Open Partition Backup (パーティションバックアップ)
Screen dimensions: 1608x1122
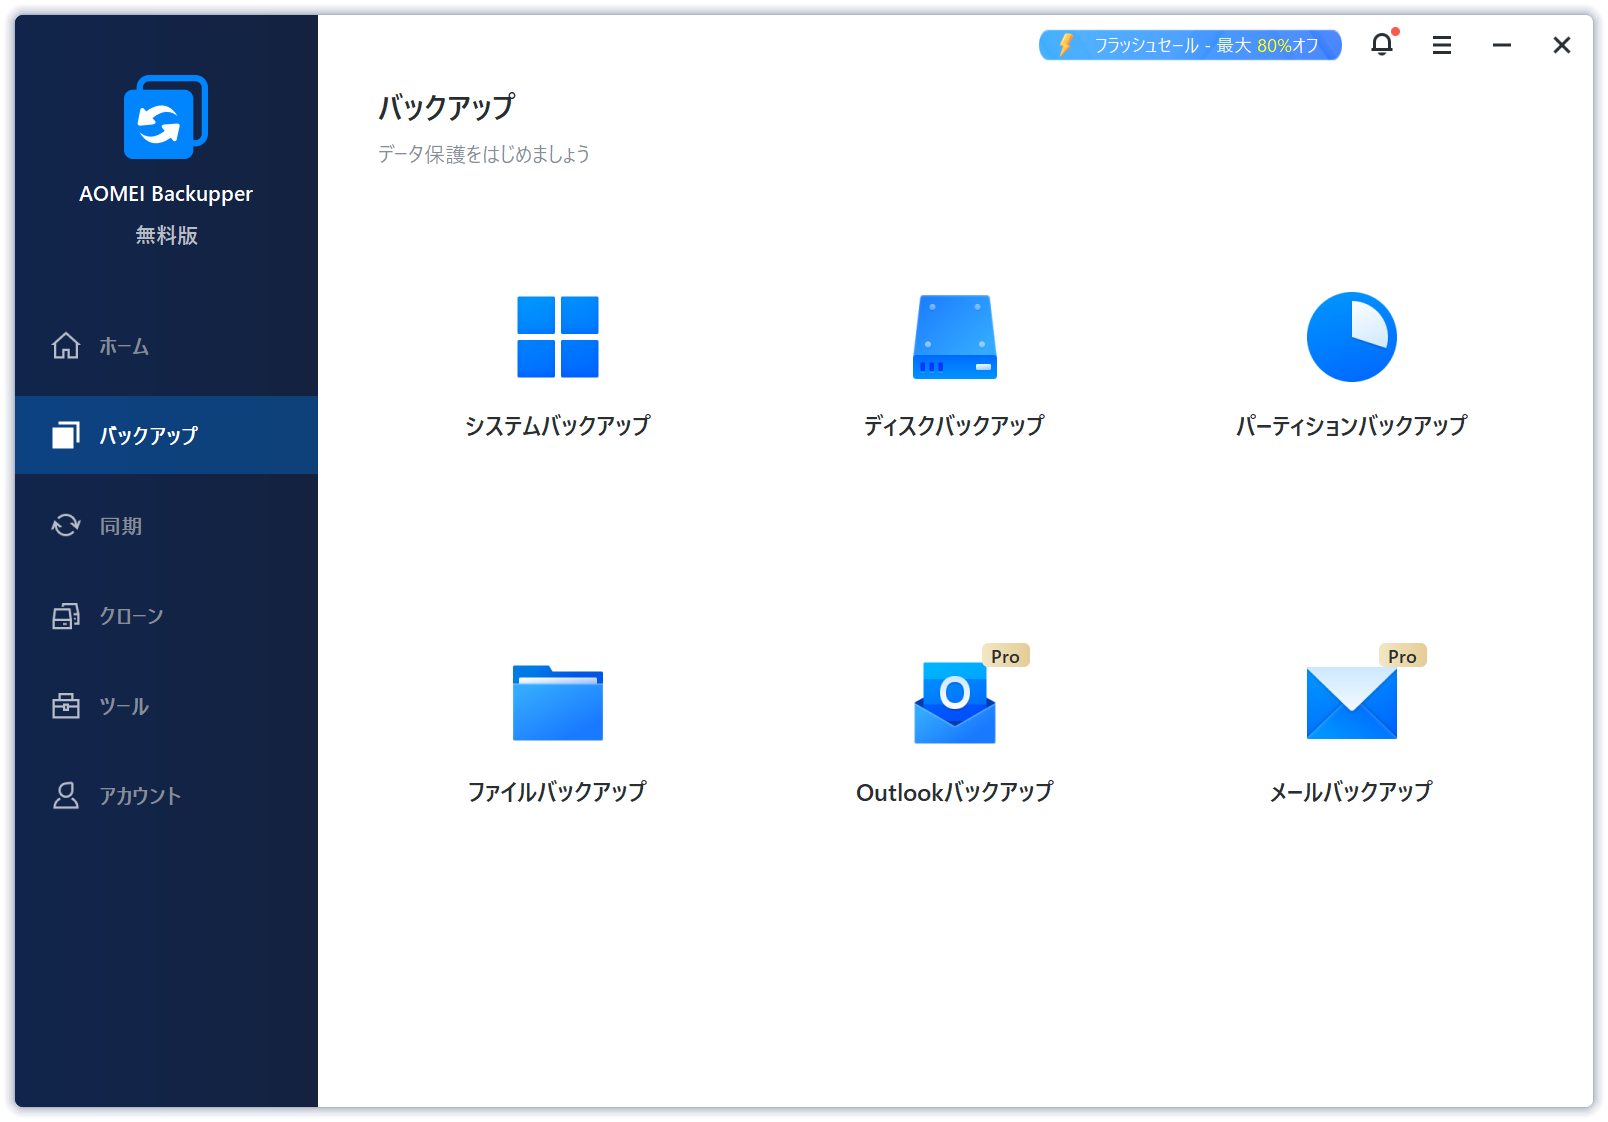(1351, 365)
